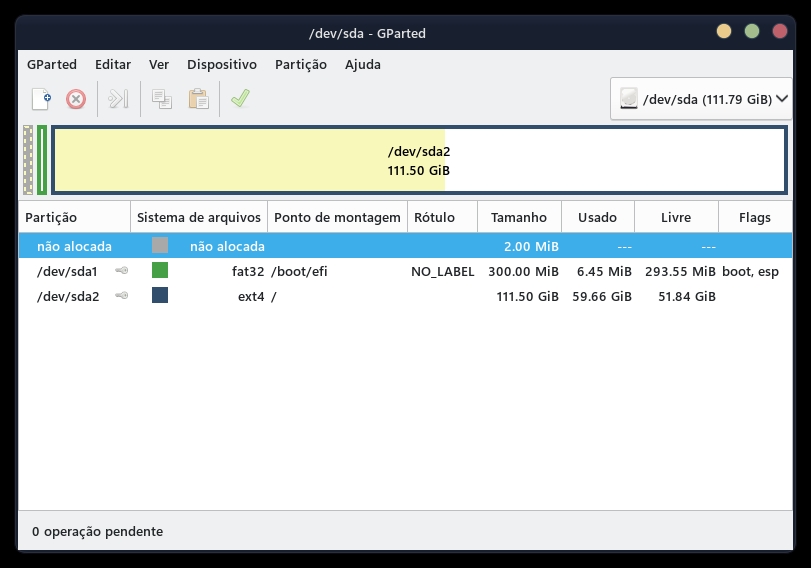811x568 pixels.
Task: Click the 111.50 GiB size cell in table
Action: tap(528, 296)
